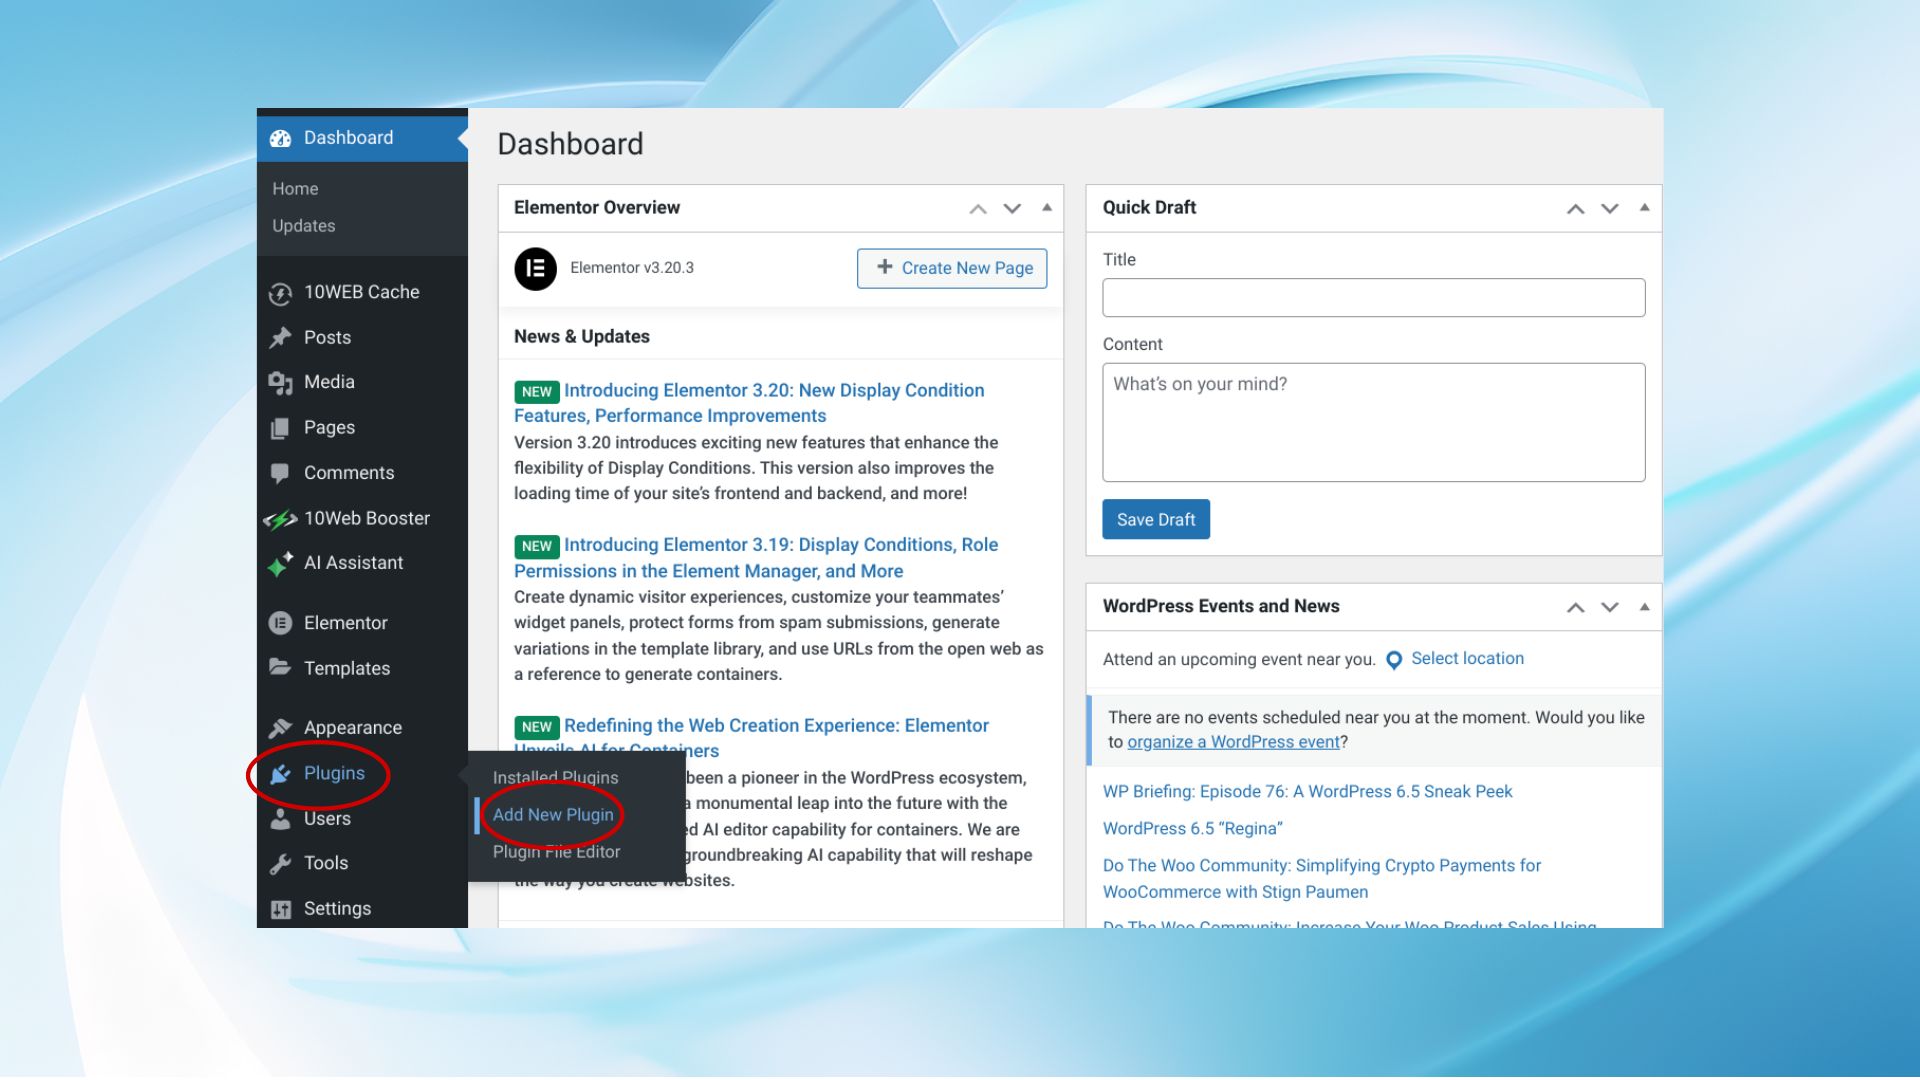
Task: Click the 10Web Booster lightning icon
Action: (280, 519)
